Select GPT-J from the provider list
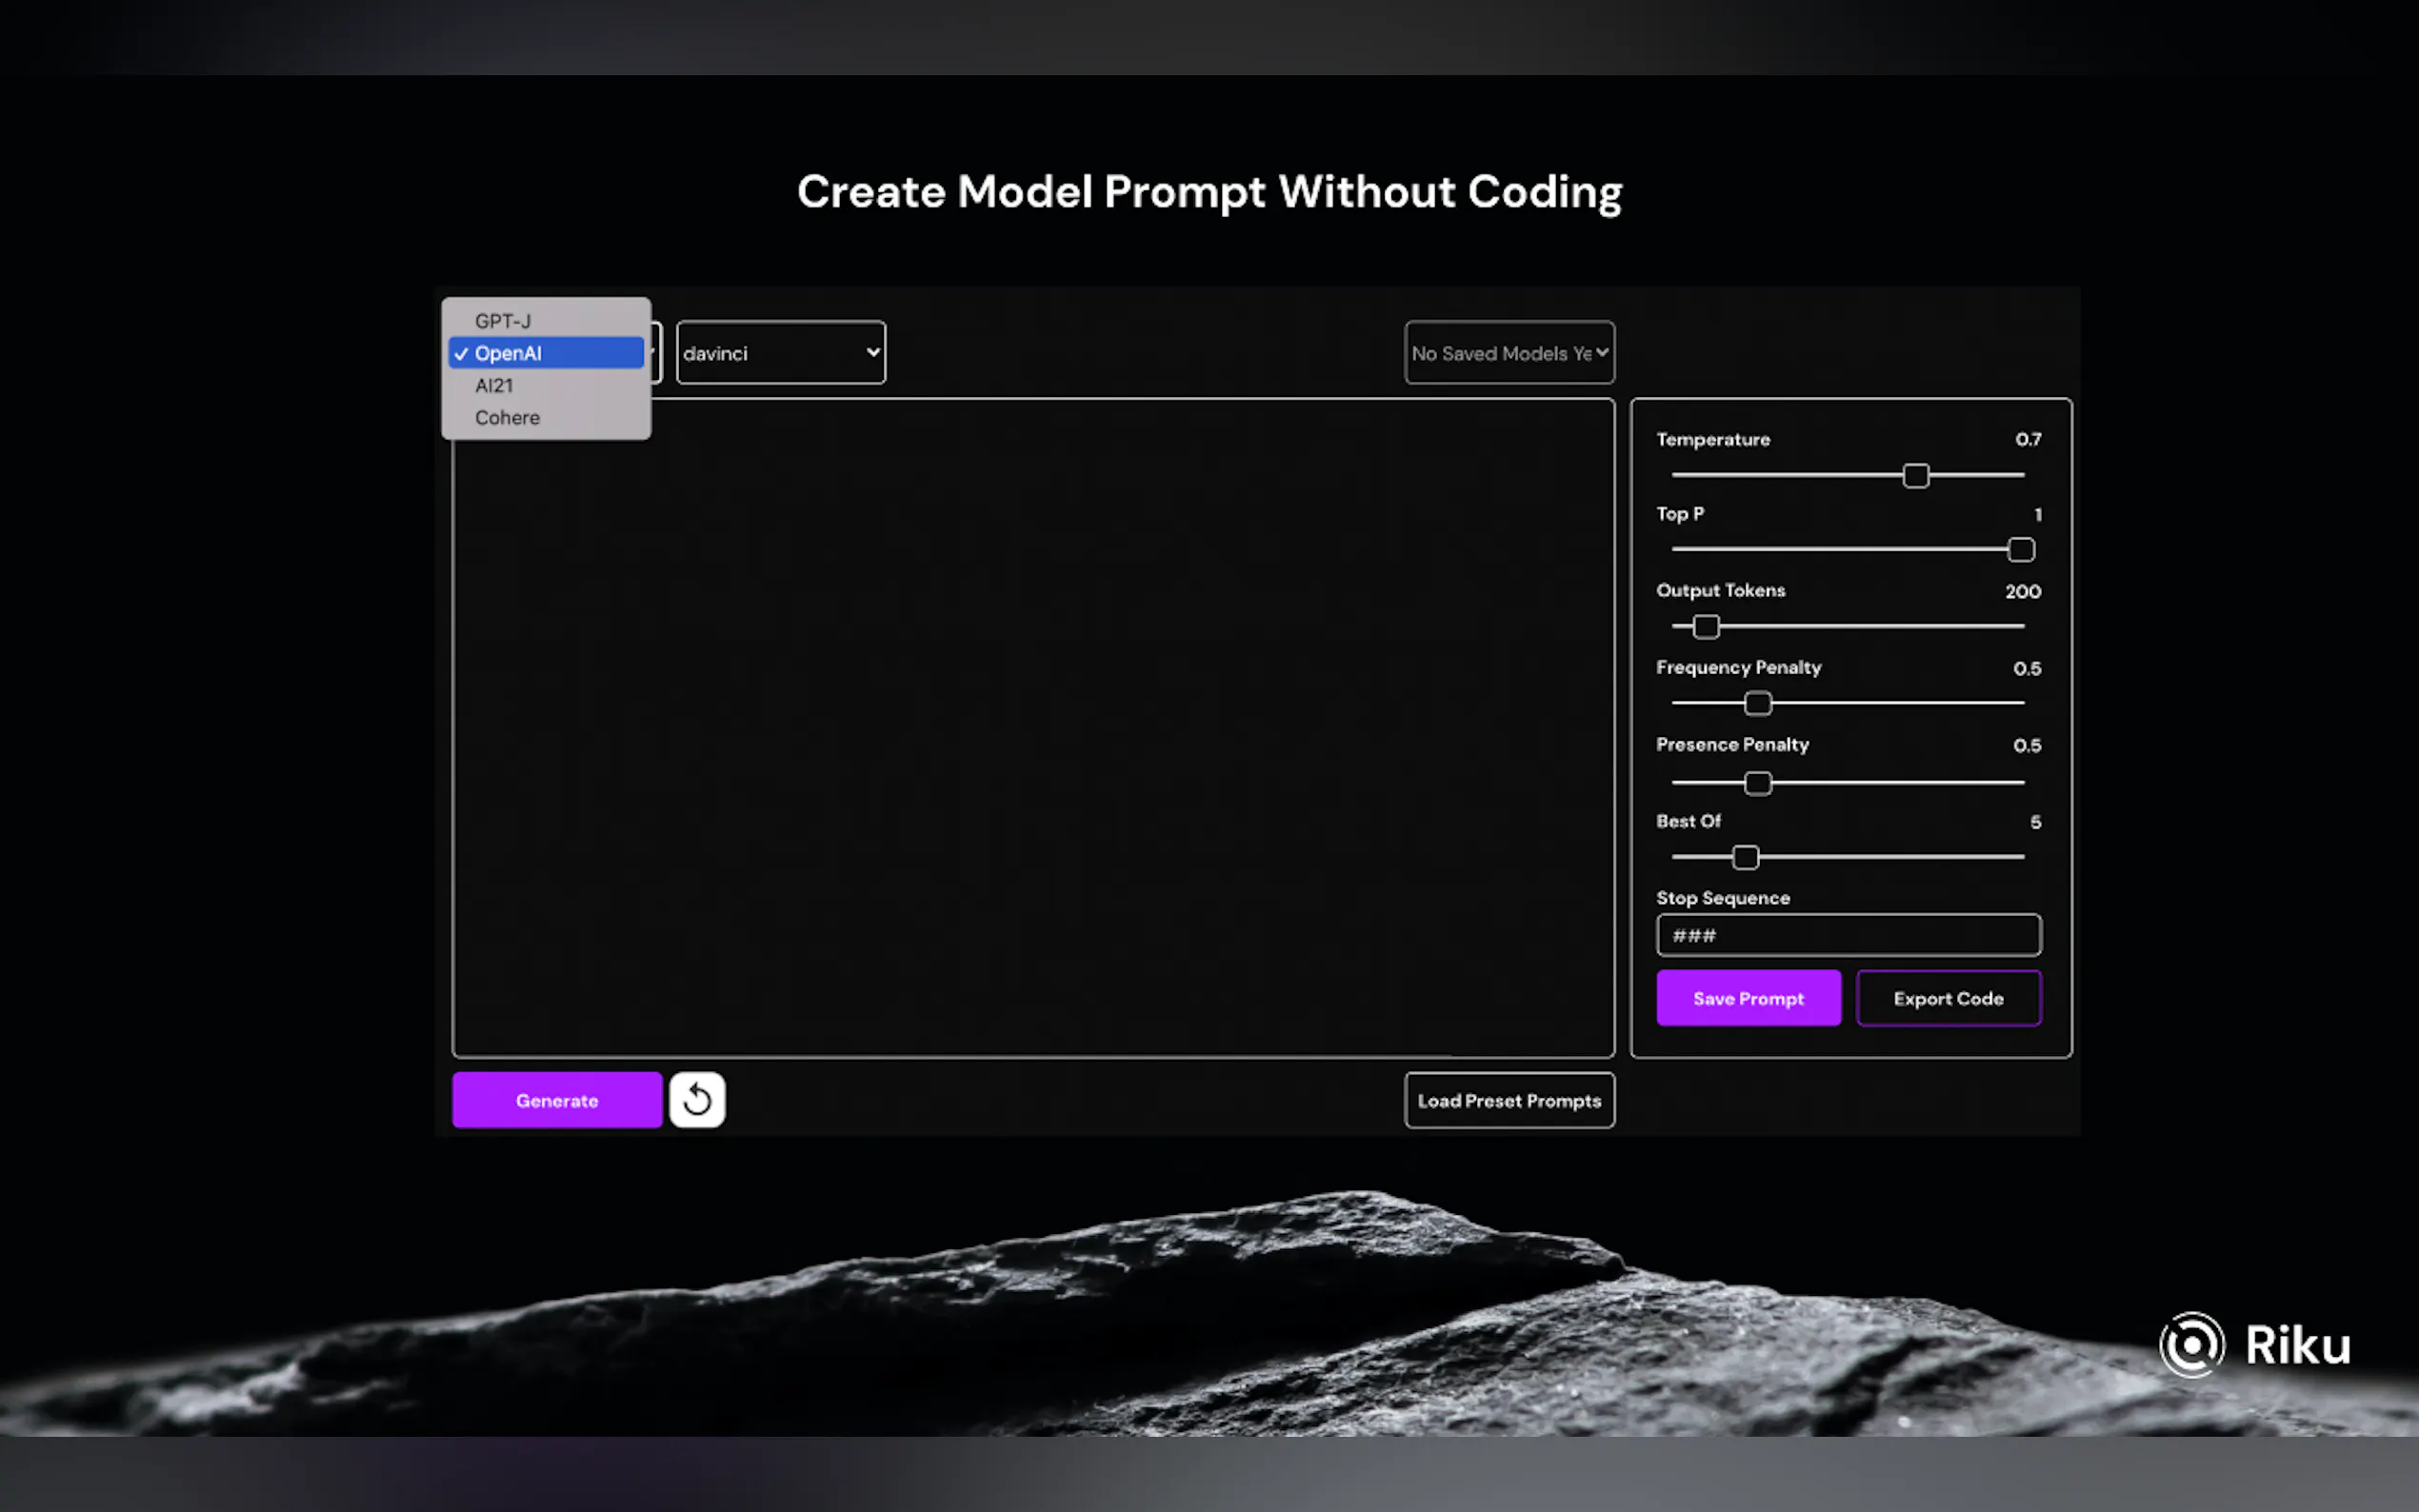Viewport: 2419px width, 1512px height. [x=503, y=321]
